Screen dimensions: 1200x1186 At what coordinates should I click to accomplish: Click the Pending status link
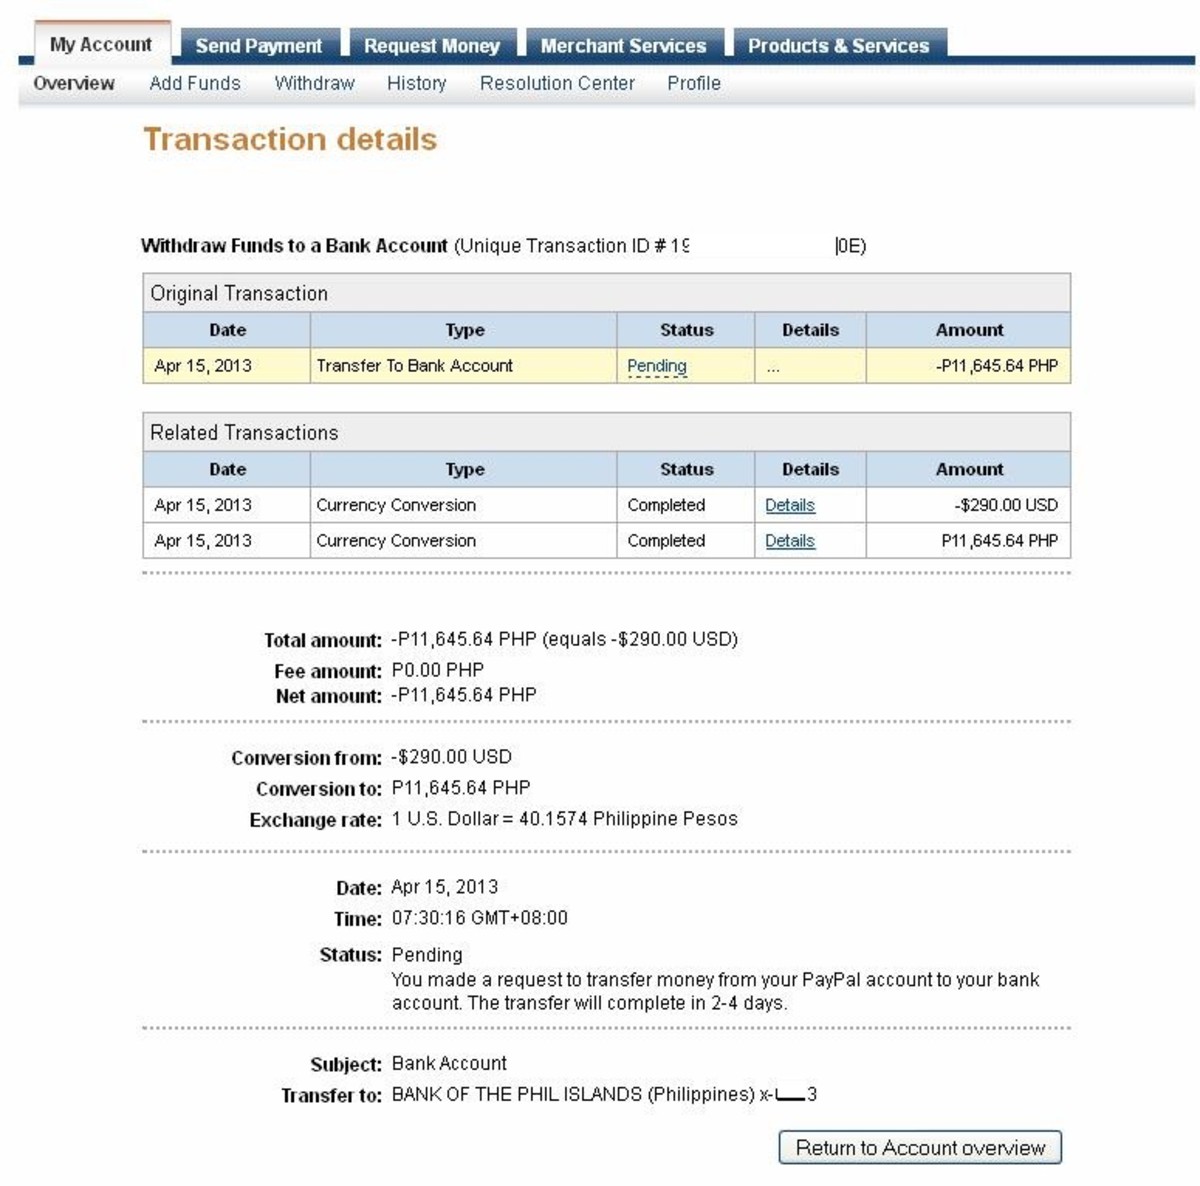(x=657, y=366)
